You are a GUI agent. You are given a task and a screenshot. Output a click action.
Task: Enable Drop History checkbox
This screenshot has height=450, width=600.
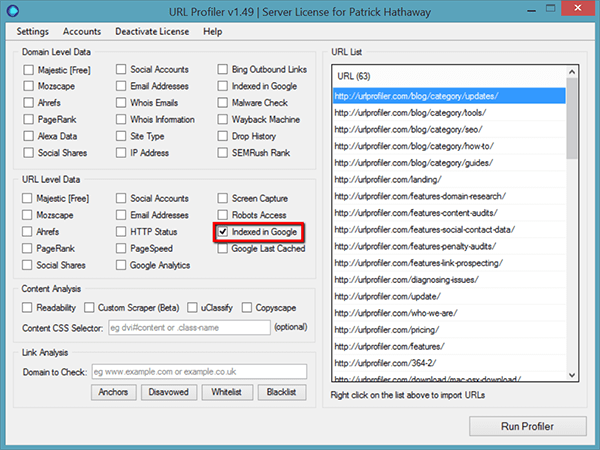(x=222, y=136)
